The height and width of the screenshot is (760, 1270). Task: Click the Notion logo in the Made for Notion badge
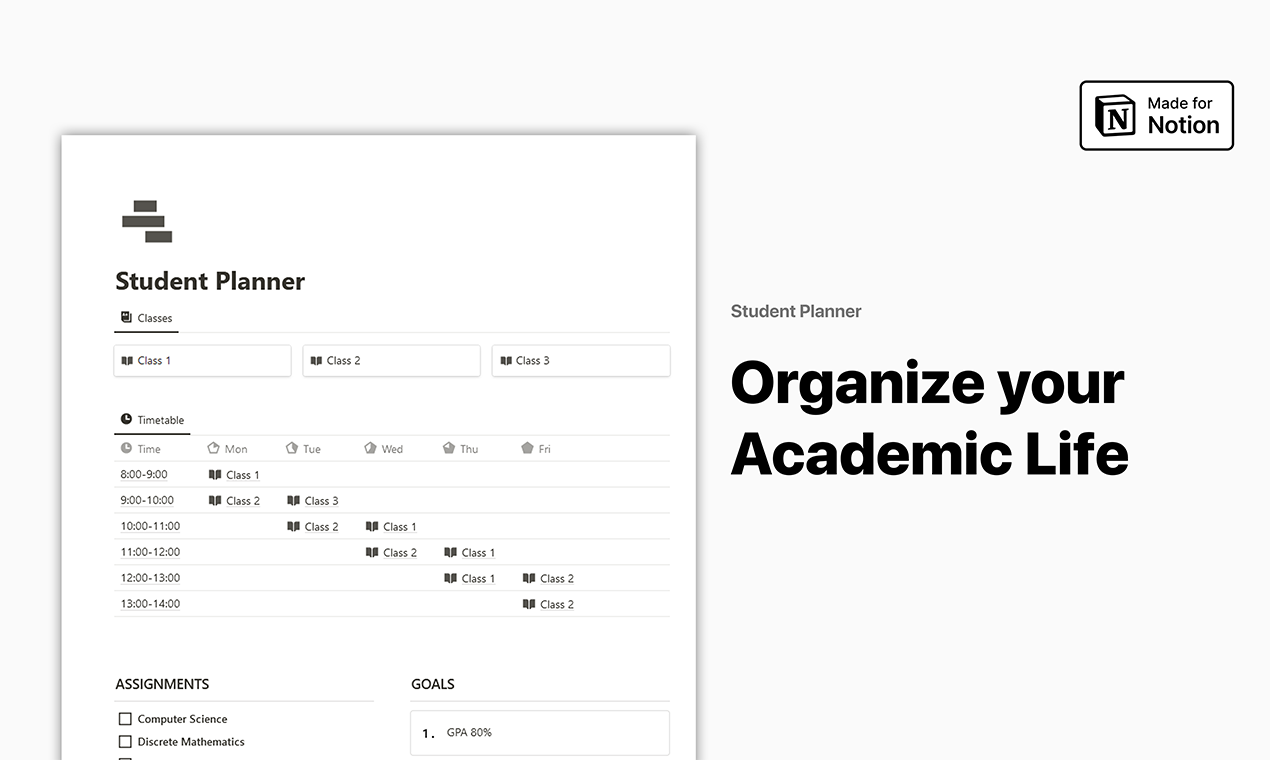(1113, 115)
